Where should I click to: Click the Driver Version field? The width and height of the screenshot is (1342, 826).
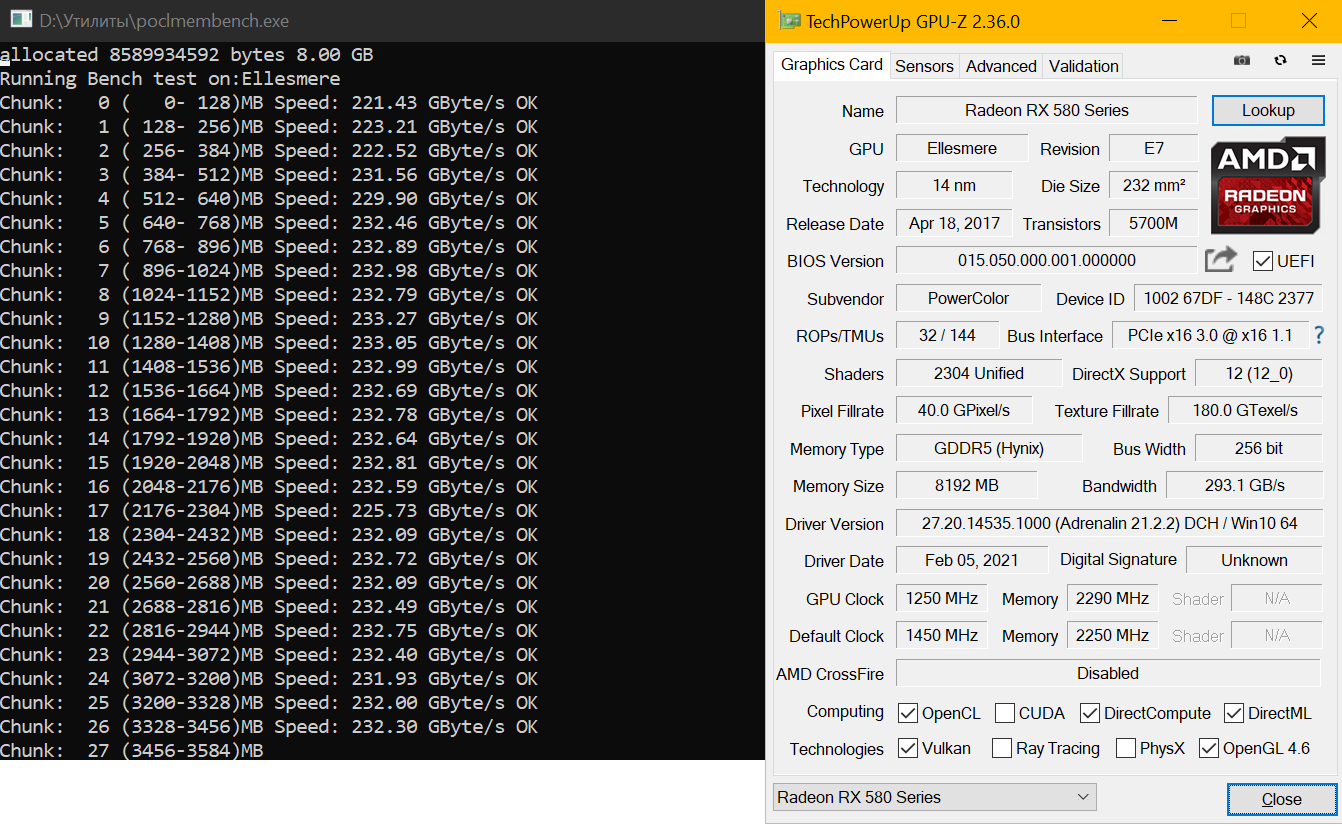1109,523
